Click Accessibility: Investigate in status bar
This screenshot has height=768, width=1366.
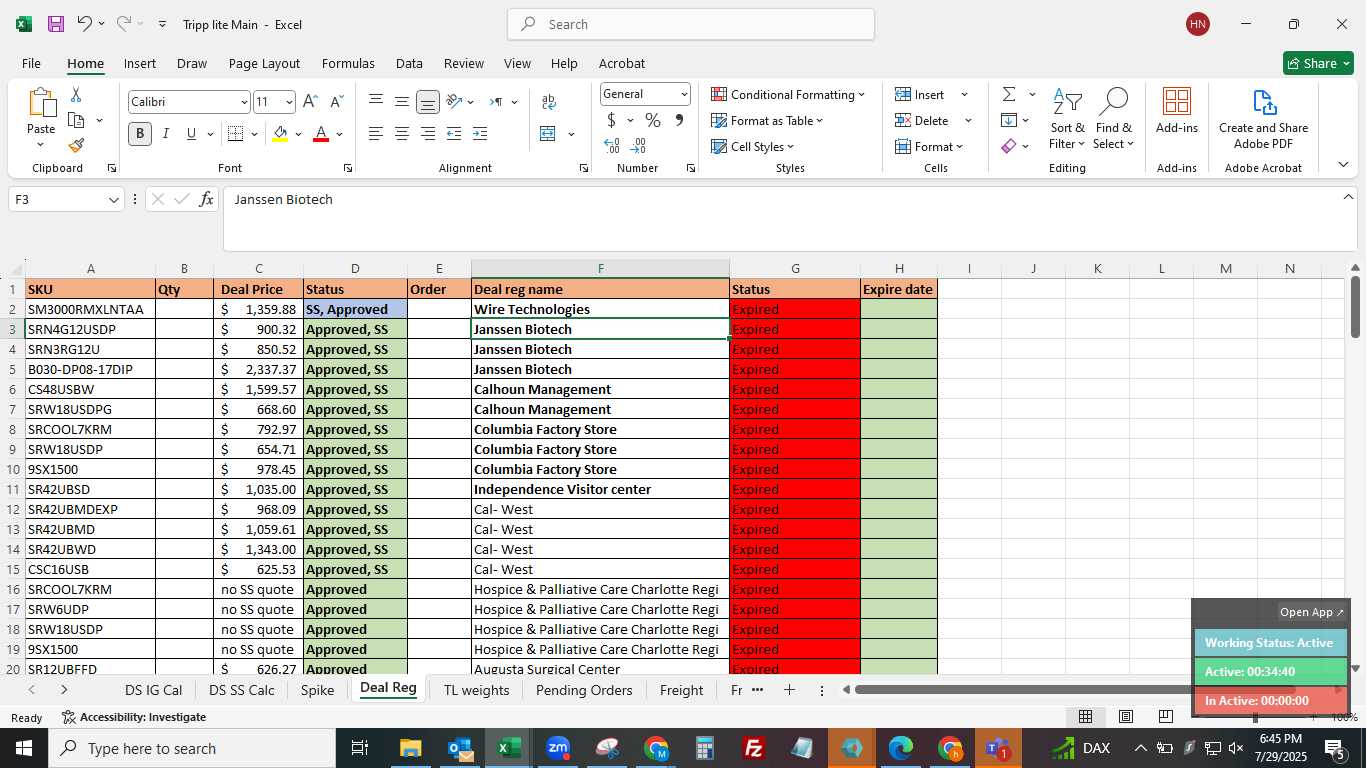[x=134, y=717]
